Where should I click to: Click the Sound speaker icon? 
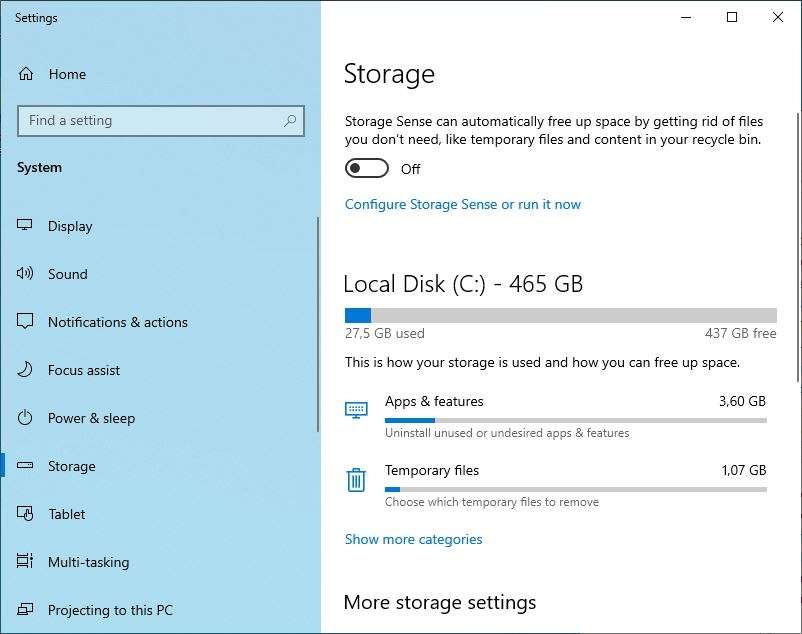tap(26, 274)
